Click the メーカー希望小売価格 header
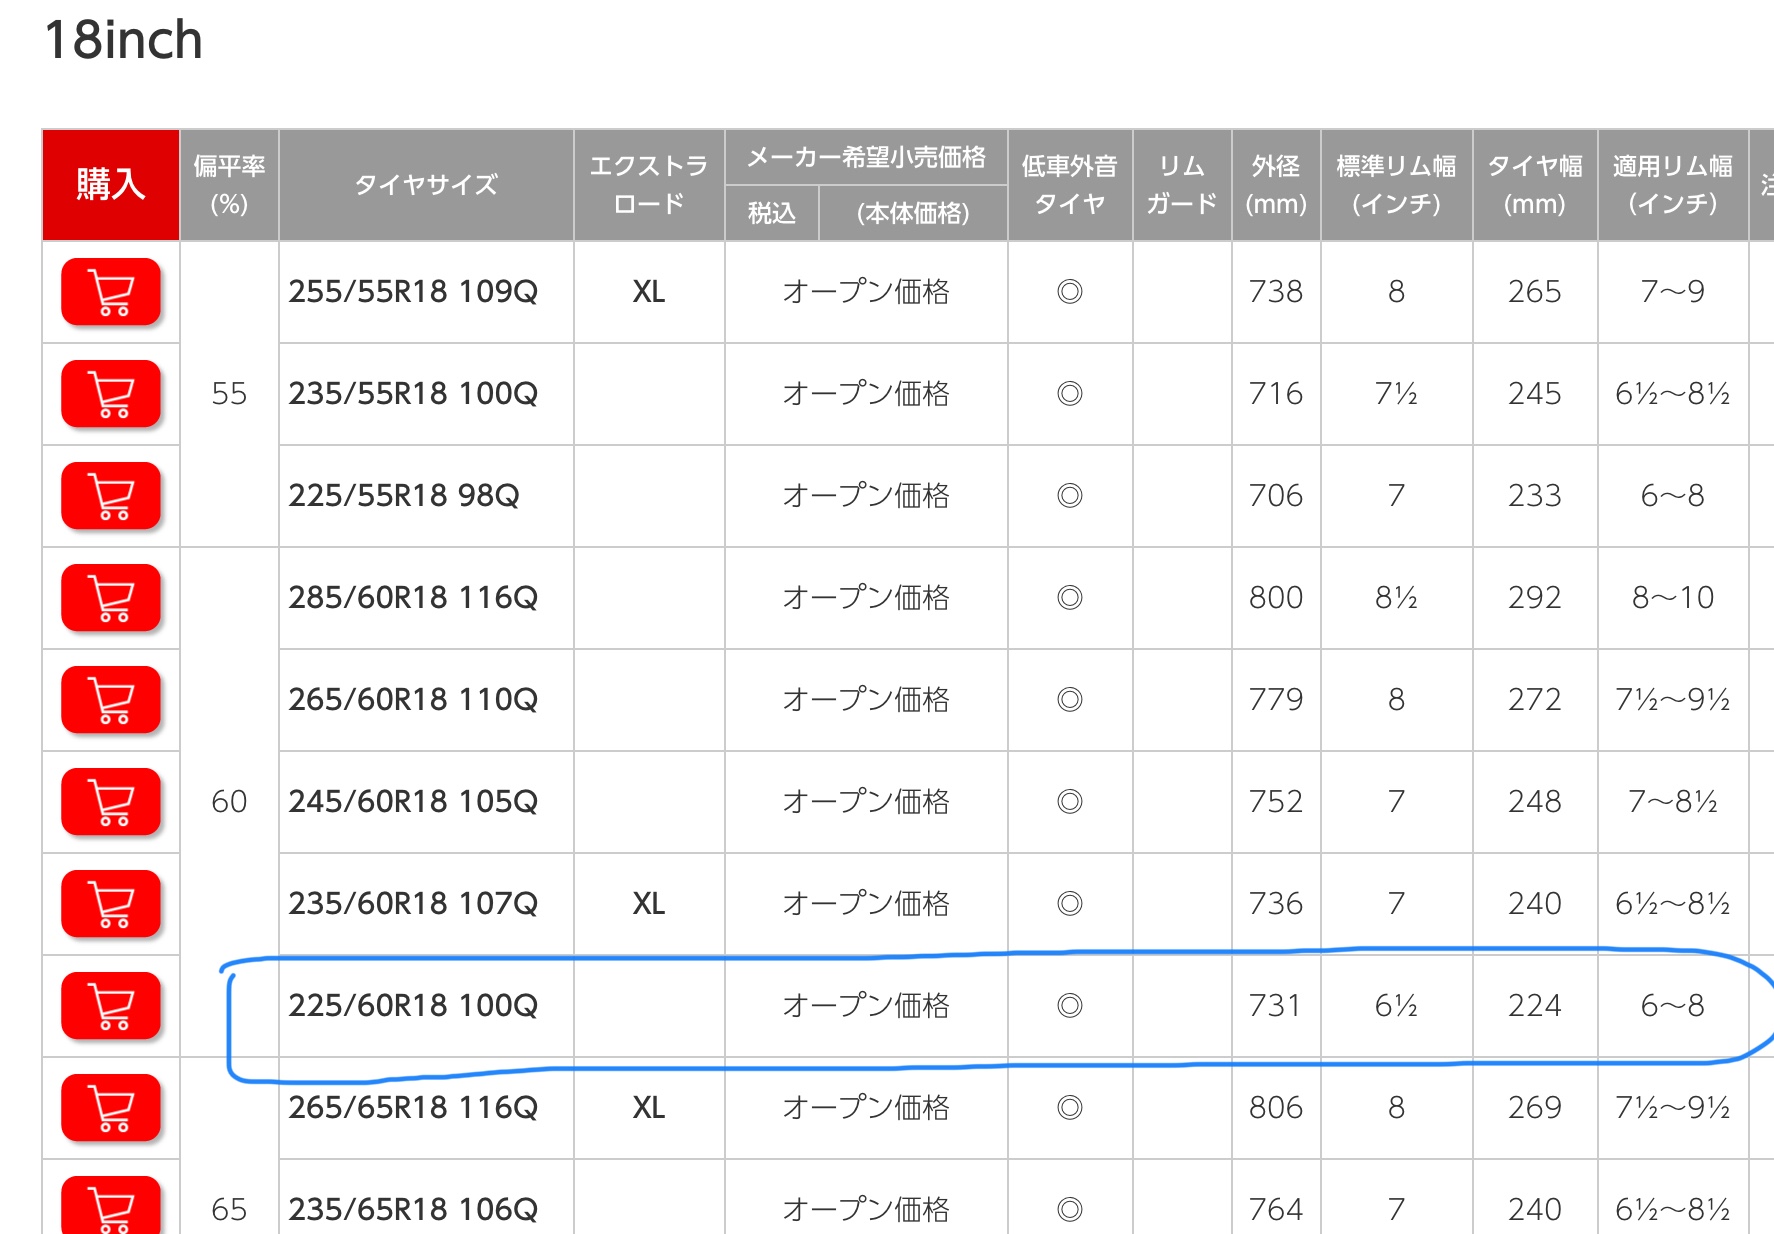Image resolution: width=1774 pixels, height=1234 pixels. click(x=866, y=157)
